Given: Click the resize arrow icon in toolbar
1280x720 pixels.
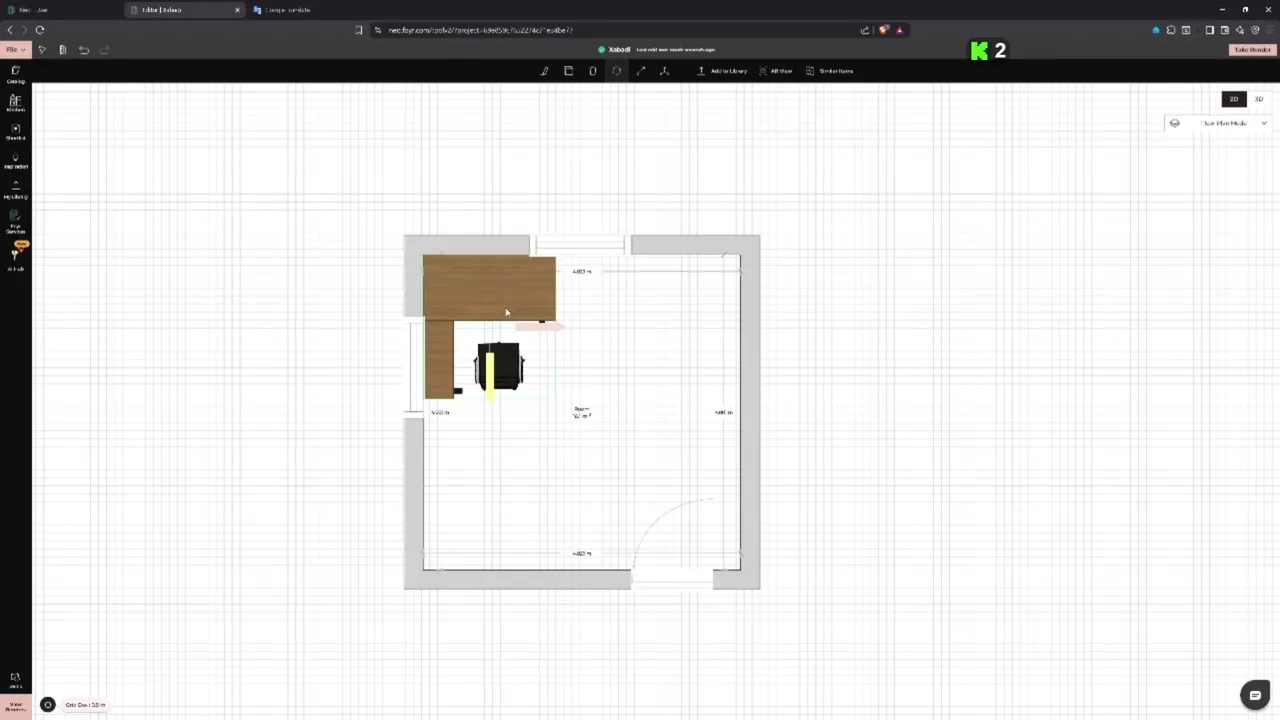Looking at the screenshot, I should click(641, 71).
